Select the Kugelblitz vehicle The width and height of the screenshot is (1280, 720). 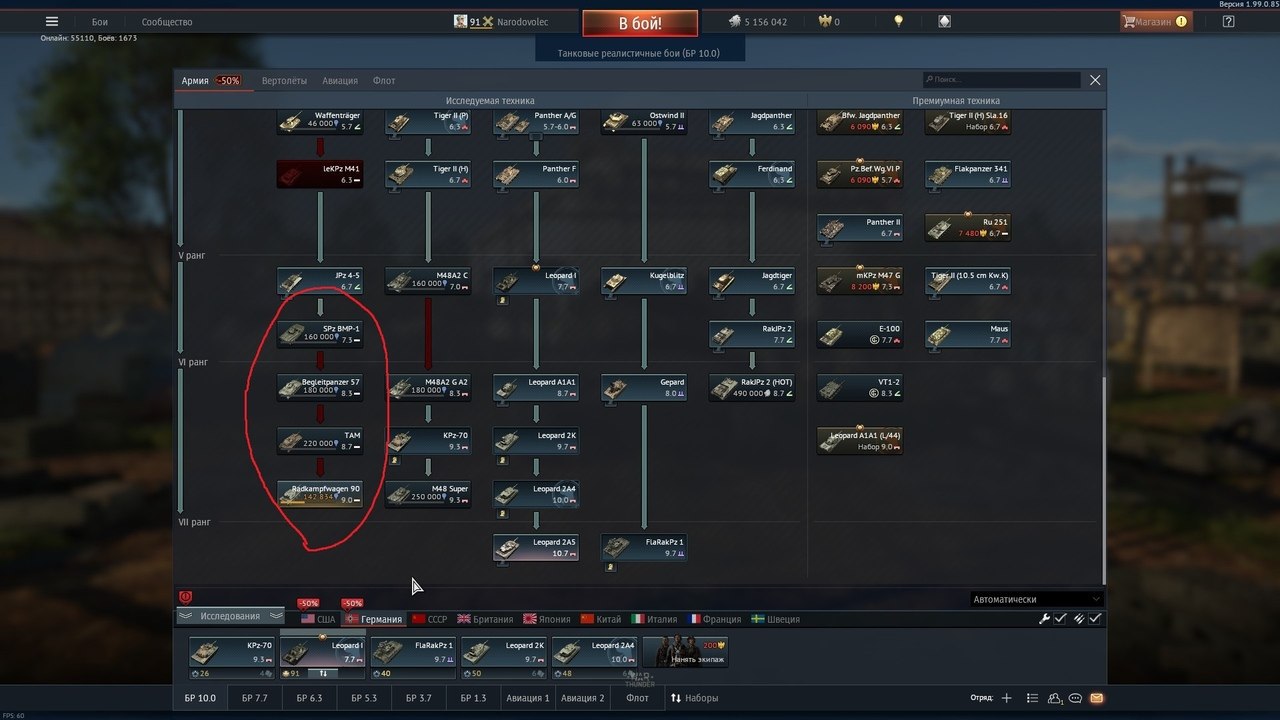click(x=644, y=281)
